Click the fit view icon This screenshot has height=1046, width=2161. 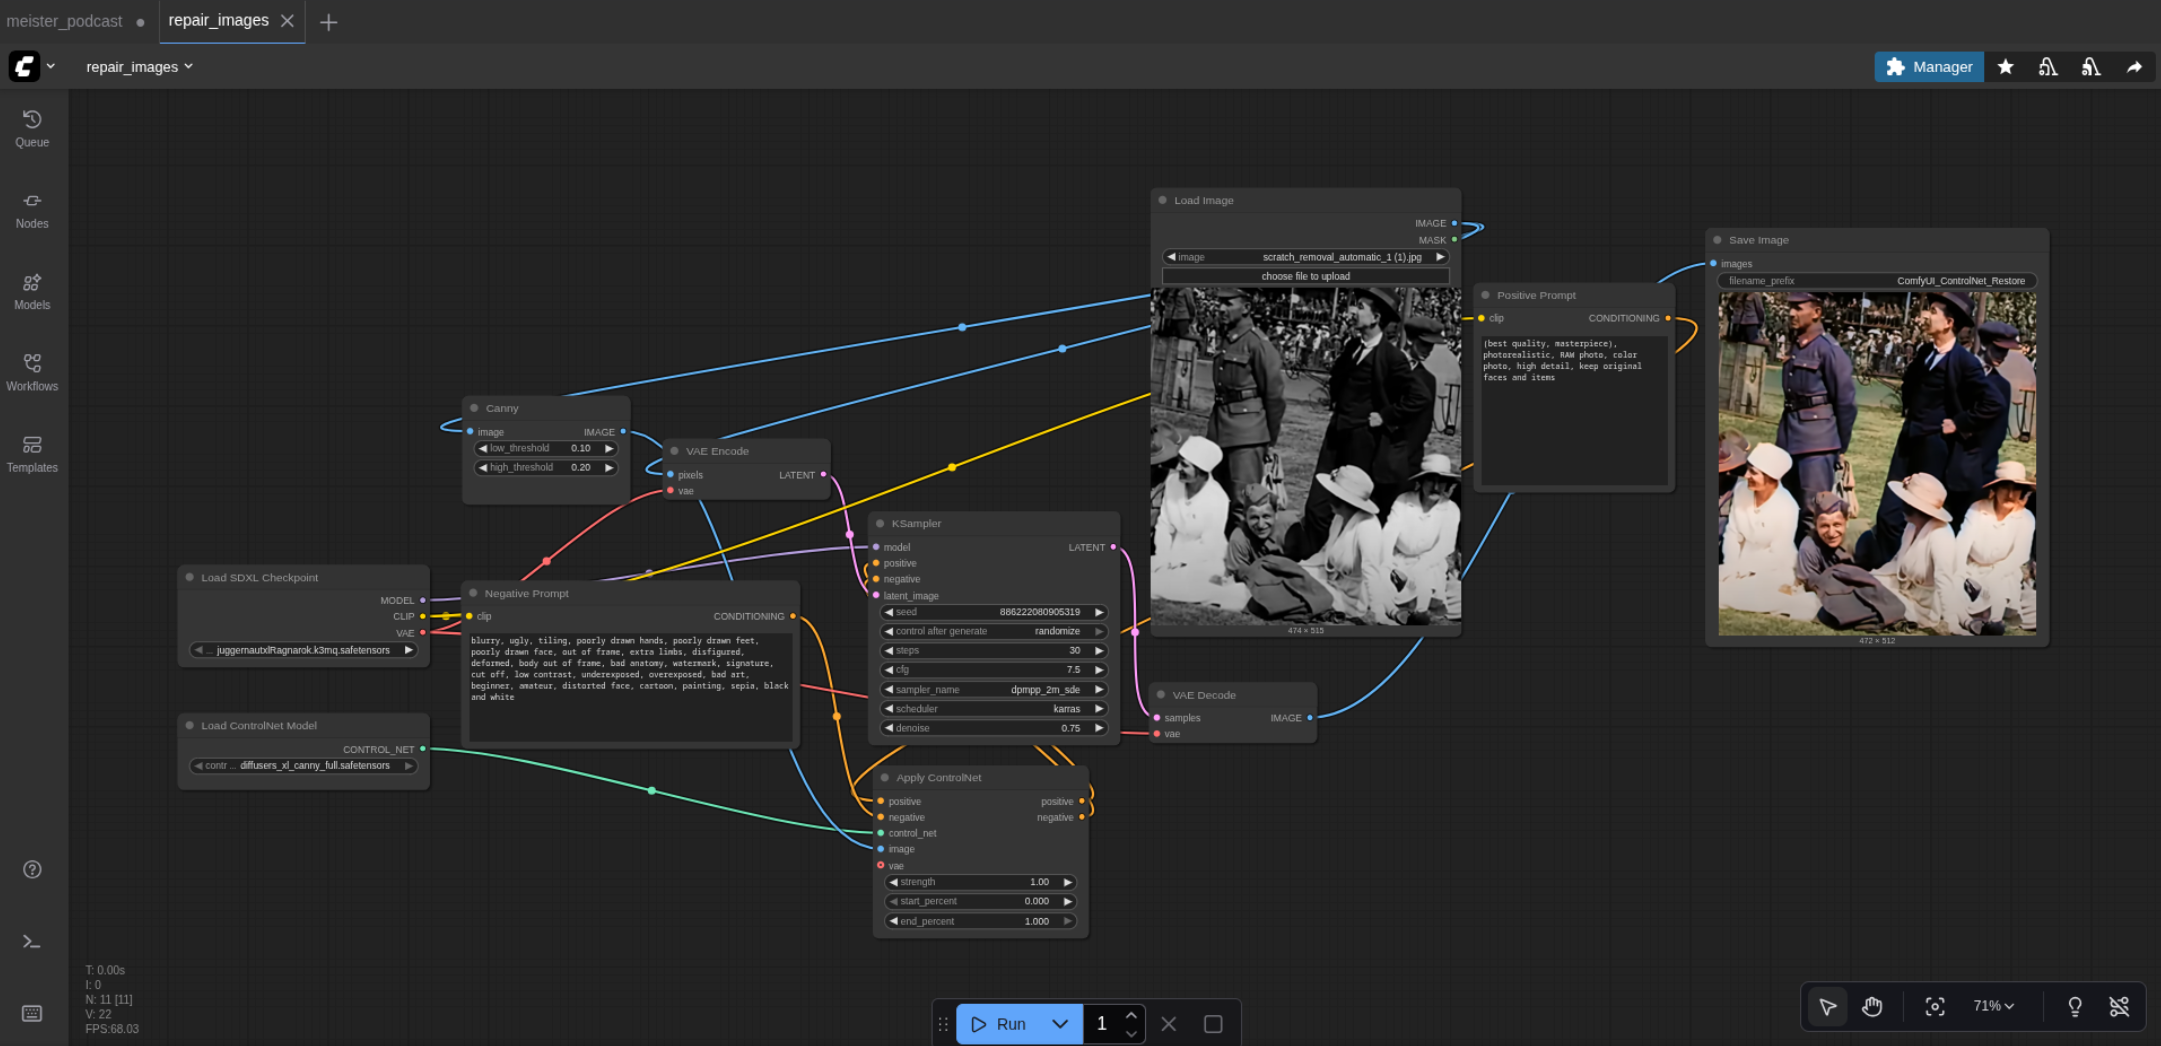pos(1935,1006)
